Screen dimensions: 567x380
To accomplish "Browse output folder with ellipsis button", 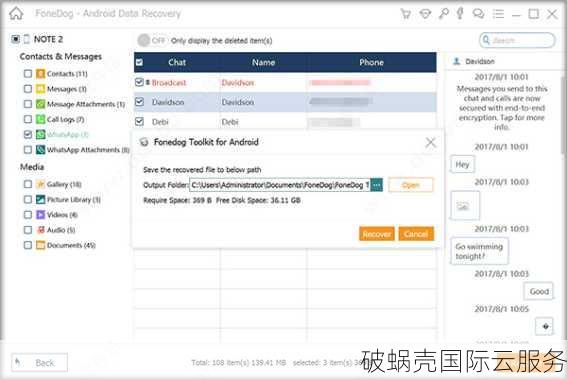I will coord(376,185).
